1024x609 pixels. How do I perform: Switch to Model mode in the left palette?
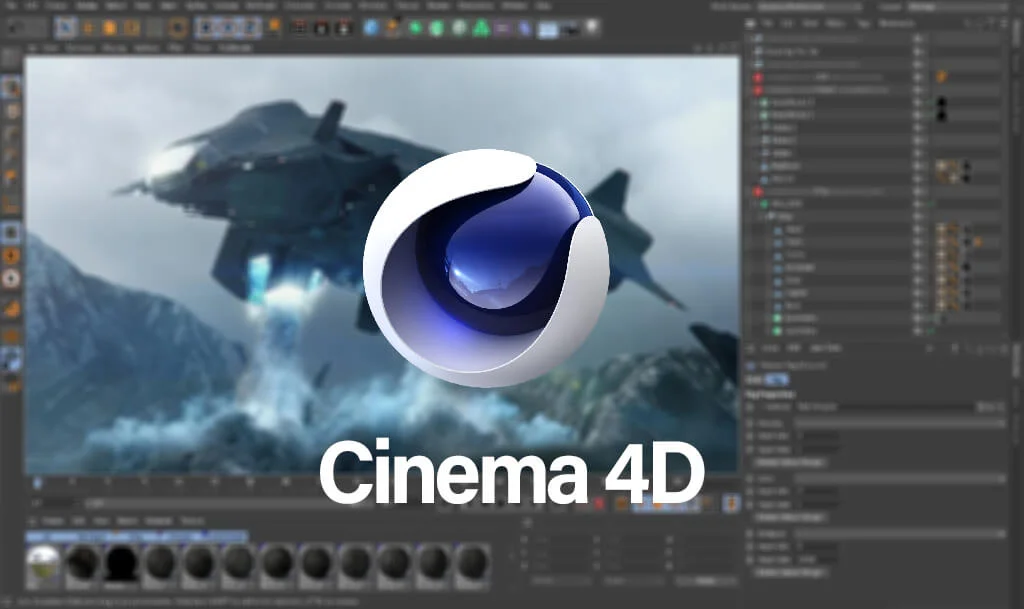[x=11, y=86]
